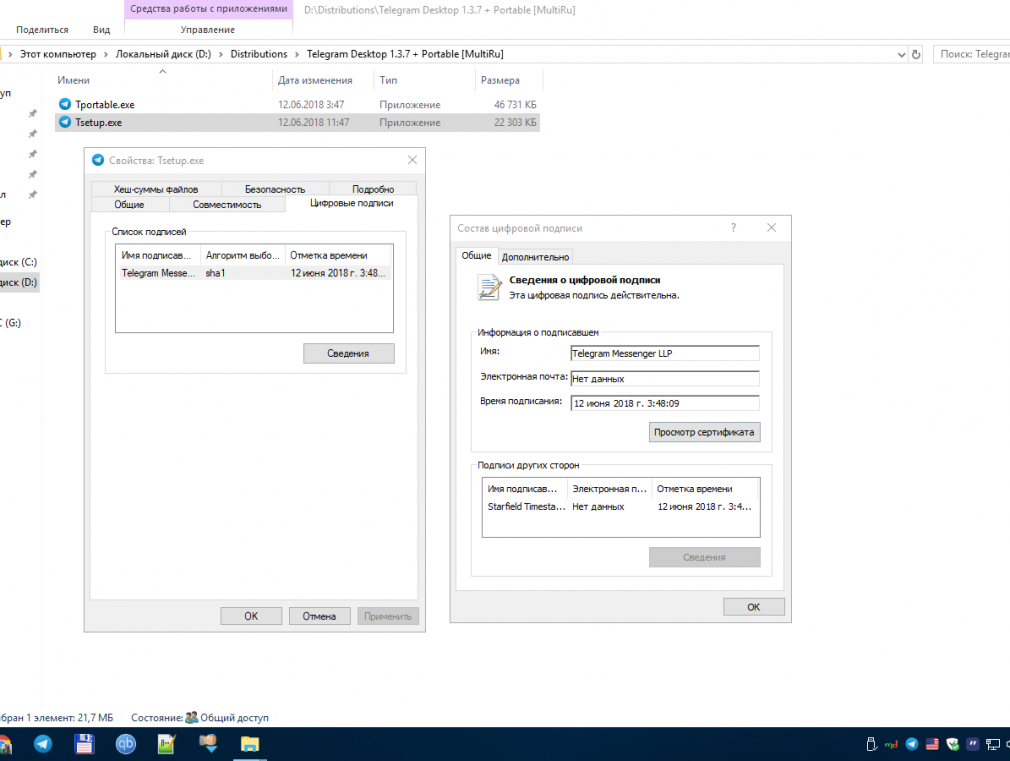Select drive (D:) in navigation sidebar

pyautogui.click(x=19, y=282)
